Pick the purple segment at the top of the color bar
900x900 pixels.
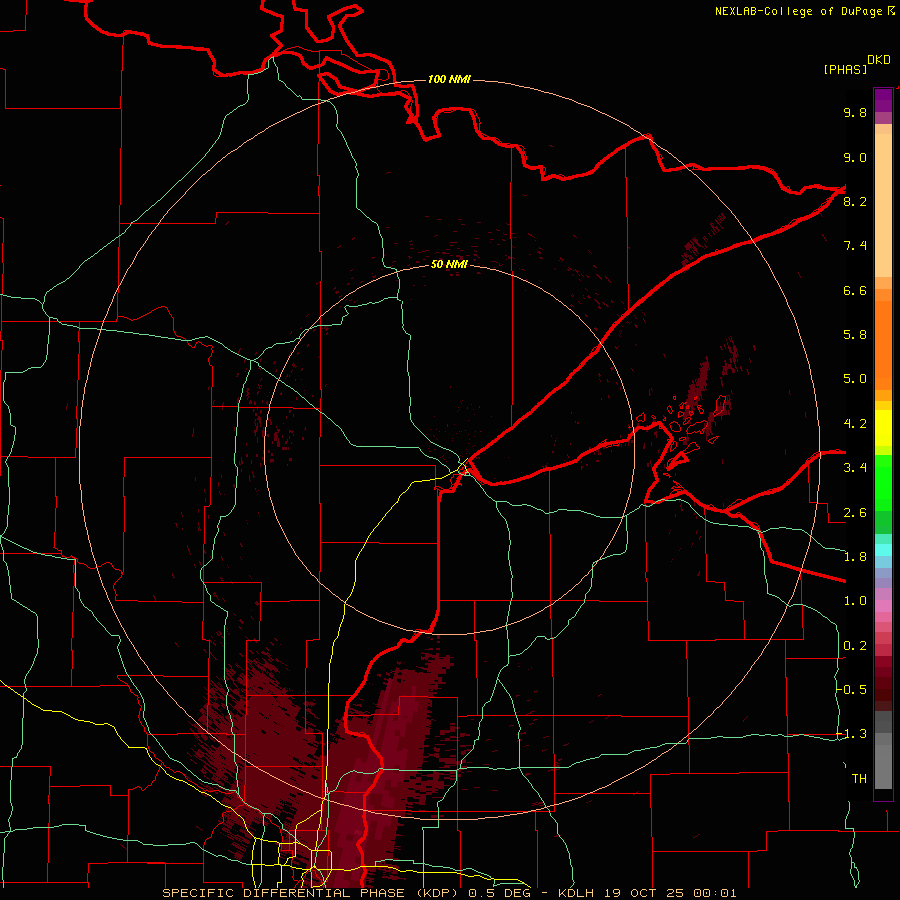(x=883, y=100)
